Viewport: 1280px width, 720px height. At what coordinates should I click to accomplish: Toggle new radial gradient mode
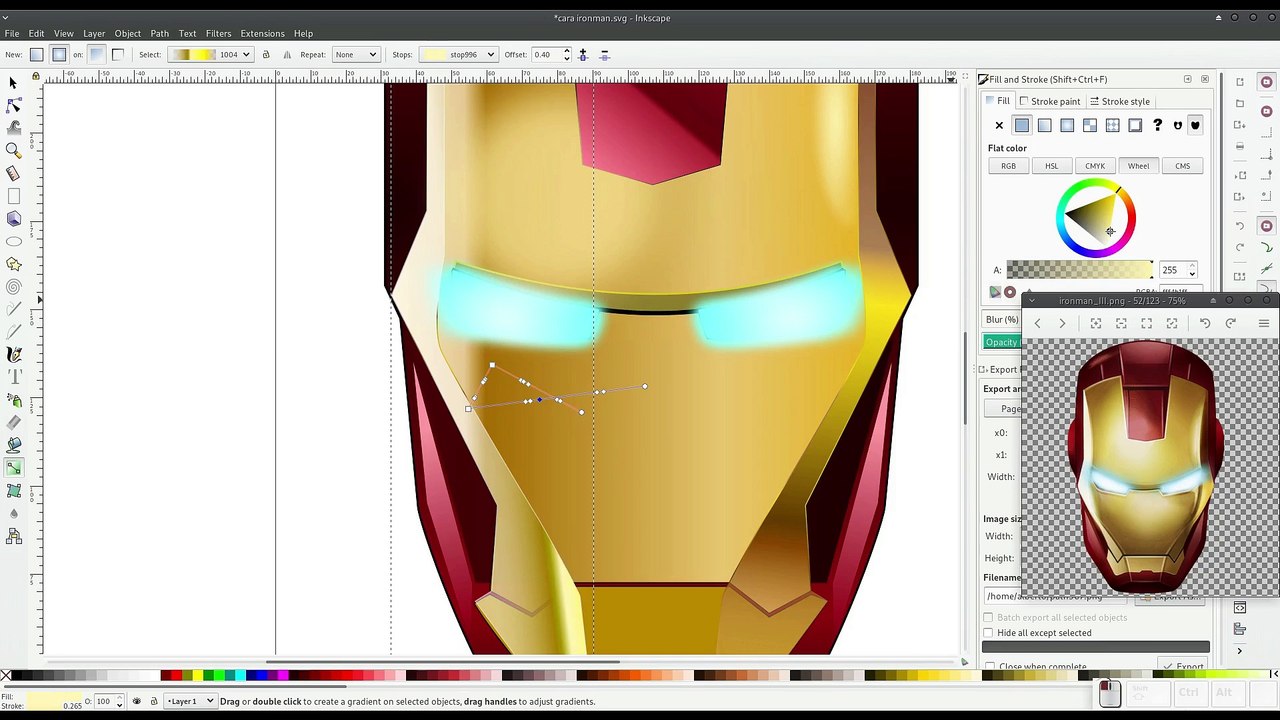click(59, 55)
